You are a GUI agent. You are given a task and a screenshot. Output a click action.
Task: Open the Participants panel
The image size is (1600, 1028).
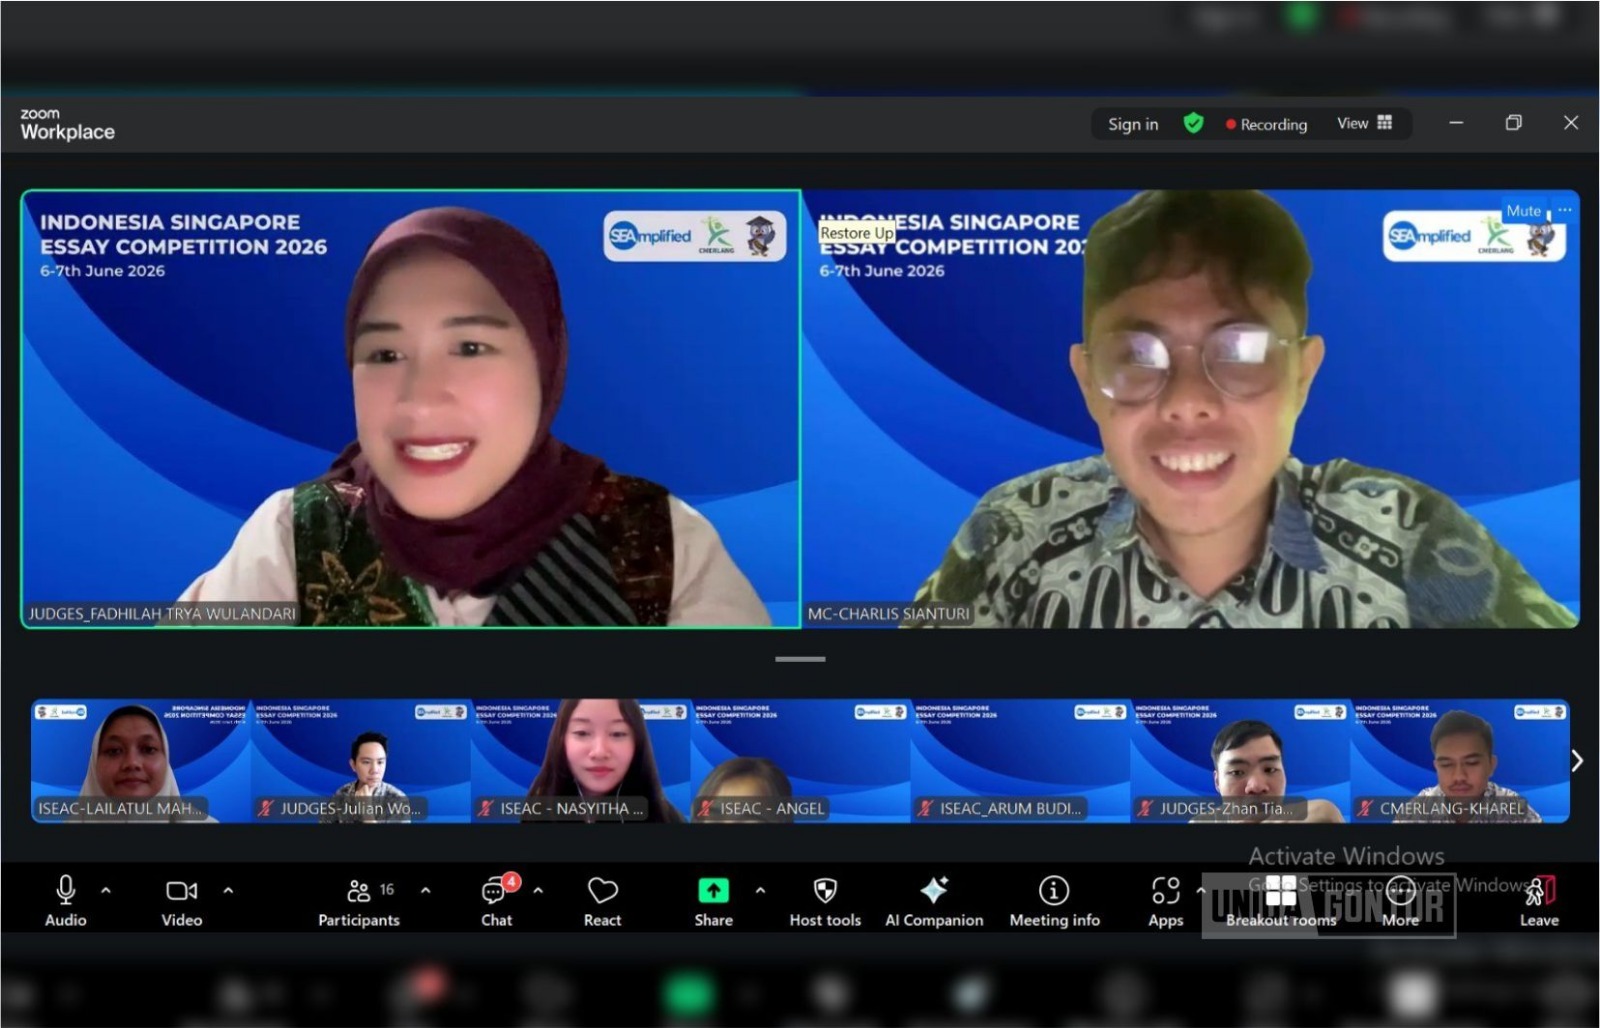click(x=359, y=901)
